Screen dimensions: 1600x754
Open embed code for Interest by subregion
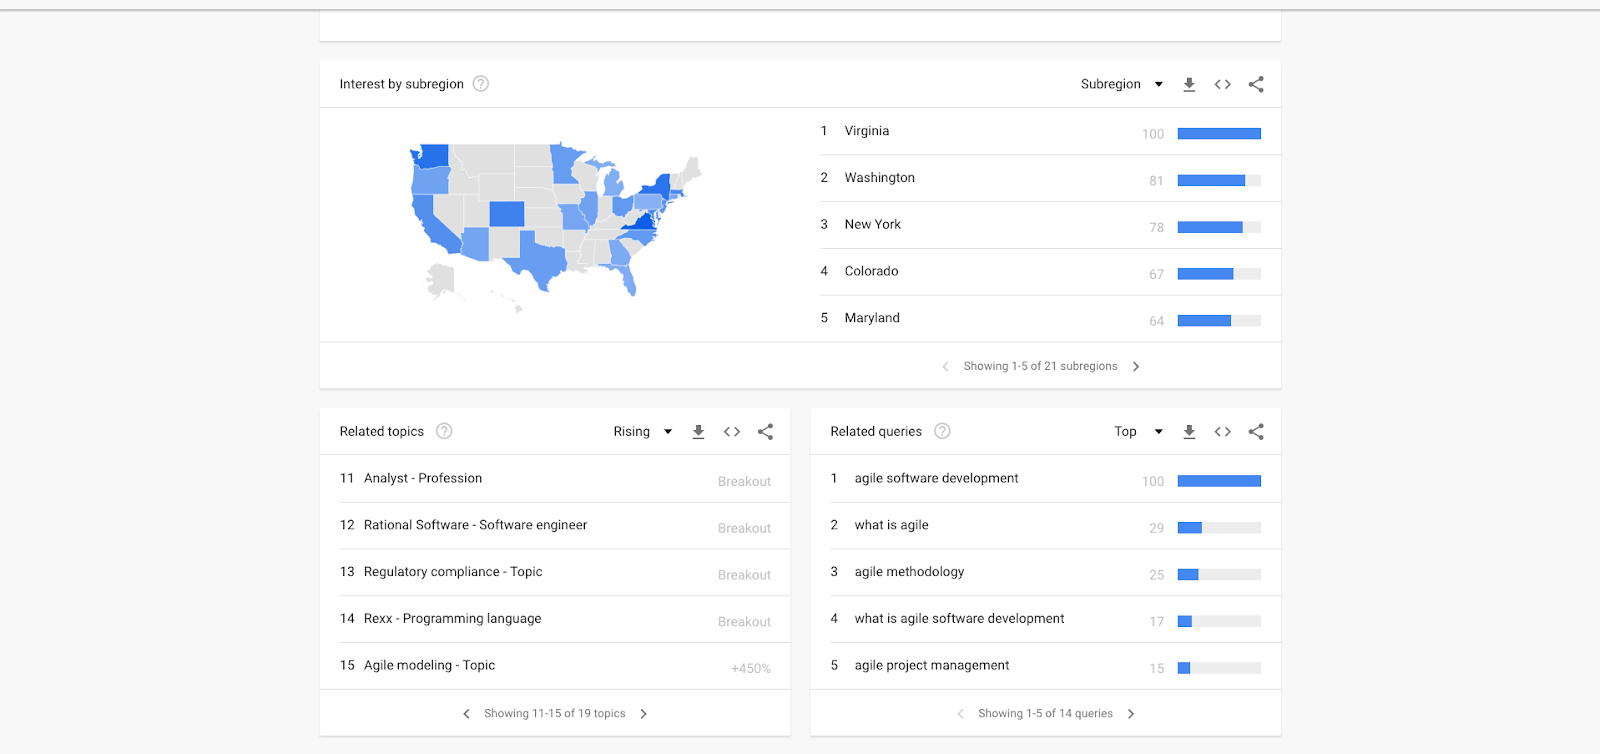click(x=1222, y=85)
